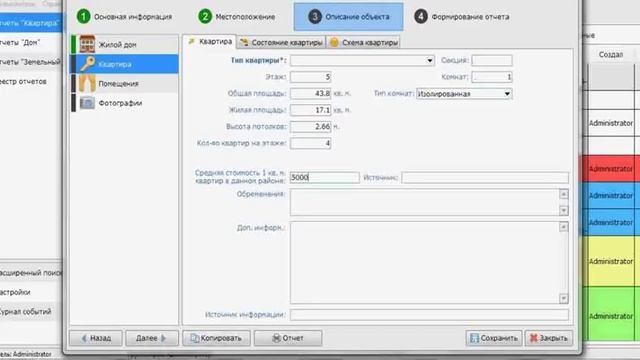This screenshot has height=360, width=640.
Task: Open Отчеты "Дом" in background sidebar
Action: tap(31, 42)
